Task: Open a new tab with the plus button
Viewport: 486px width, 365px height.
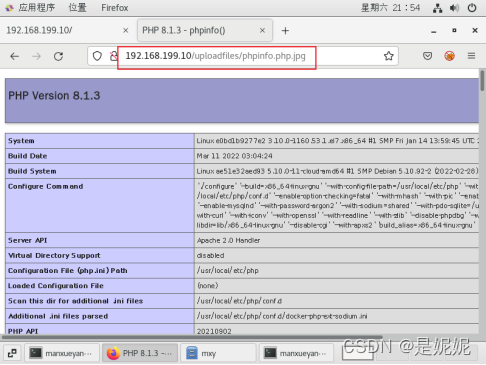Action: click(285, 31)
